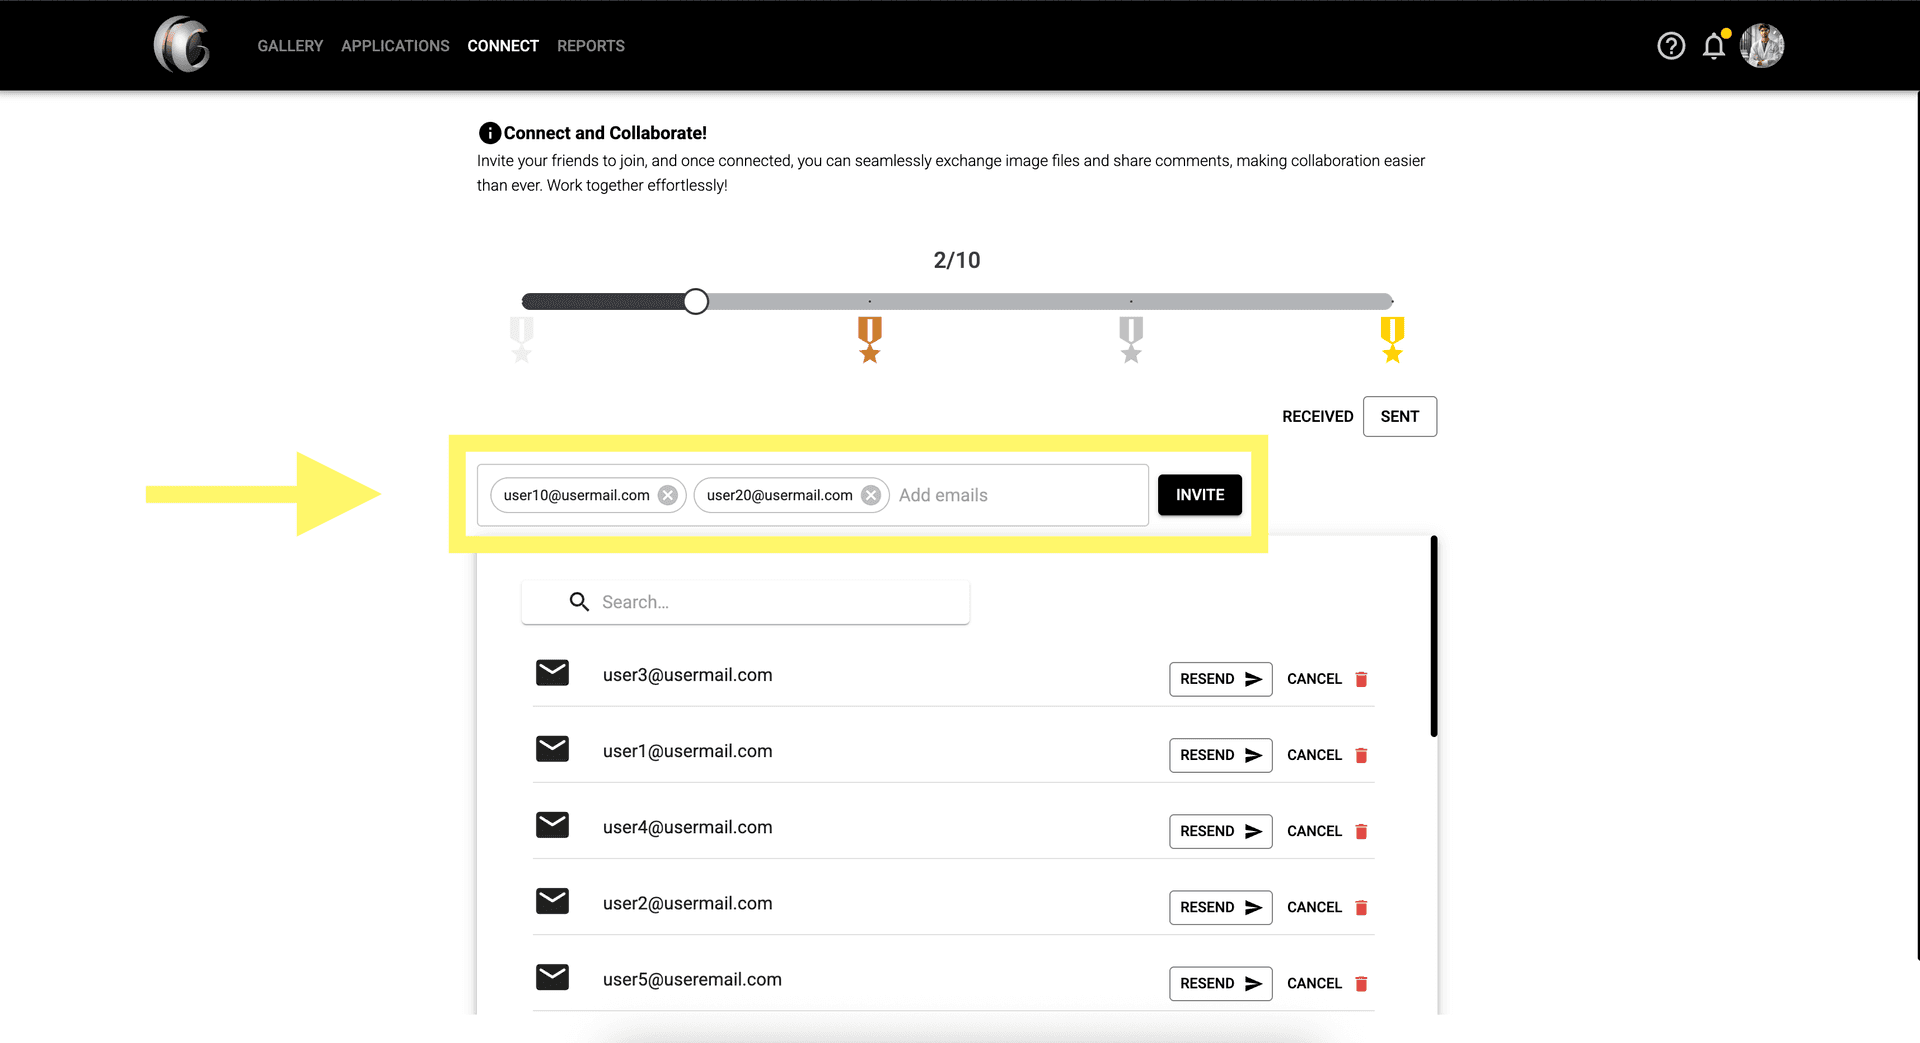This screenshot has height=1043, width=1920.
Task: Resend invitation to user2@usermail.com
Action: (1220, 907)
